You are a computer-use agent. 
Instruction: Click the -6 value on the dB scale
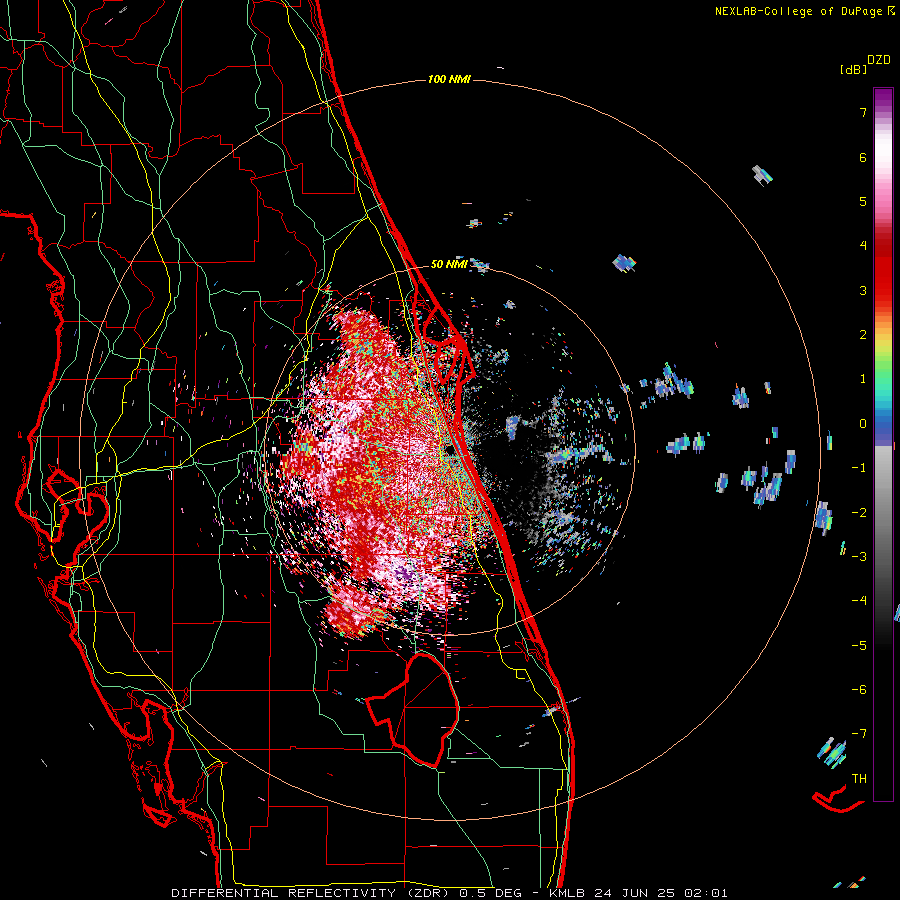tap(859, 690)
